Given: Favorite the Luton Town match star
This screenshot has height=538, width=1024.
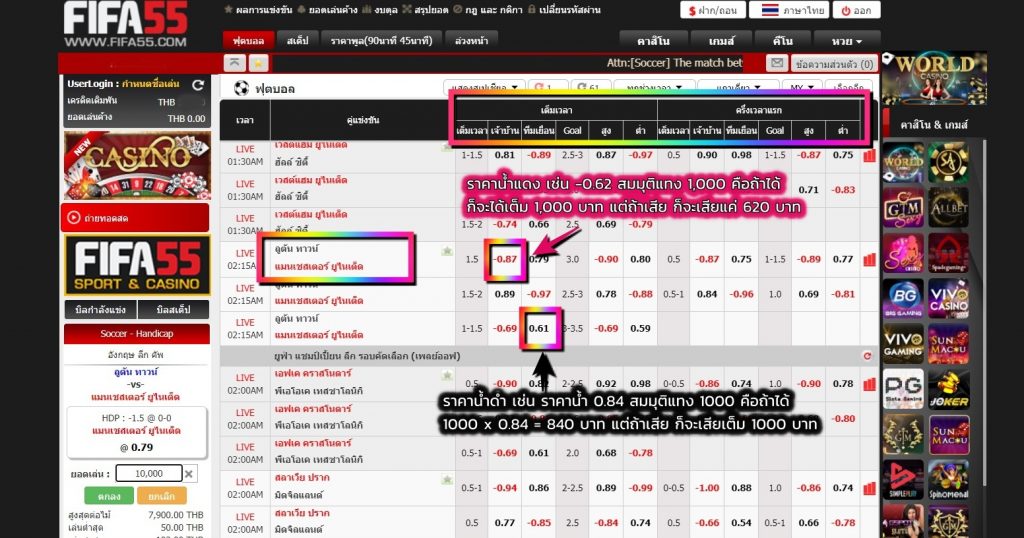Looking at the screenshot, I should tap(447, 251).
